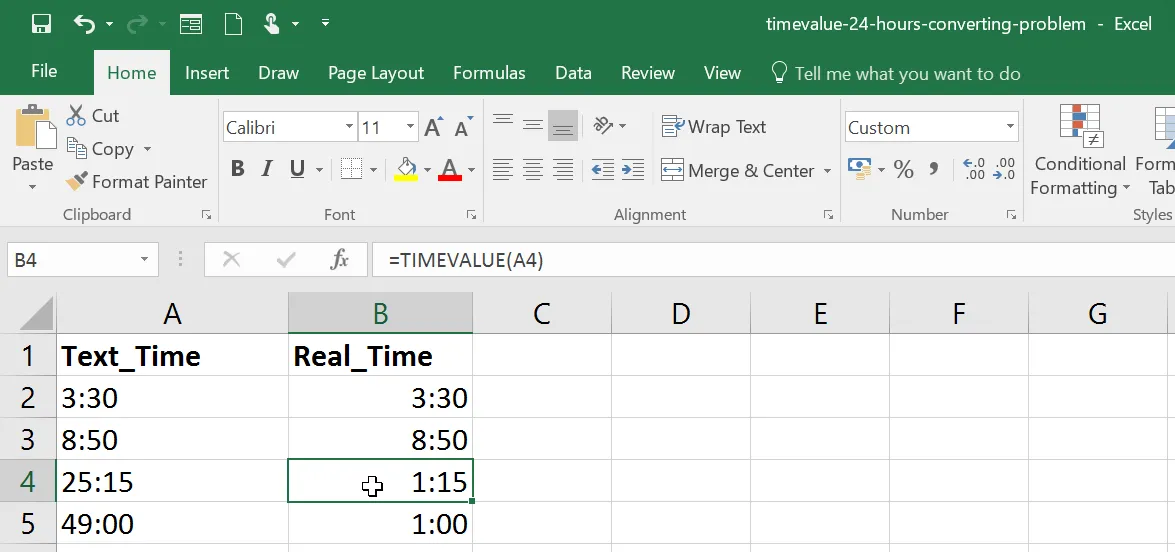The image size is (1175, 552).
Task: Click the Undo arrow icon
Action: (x=85, y=24)
